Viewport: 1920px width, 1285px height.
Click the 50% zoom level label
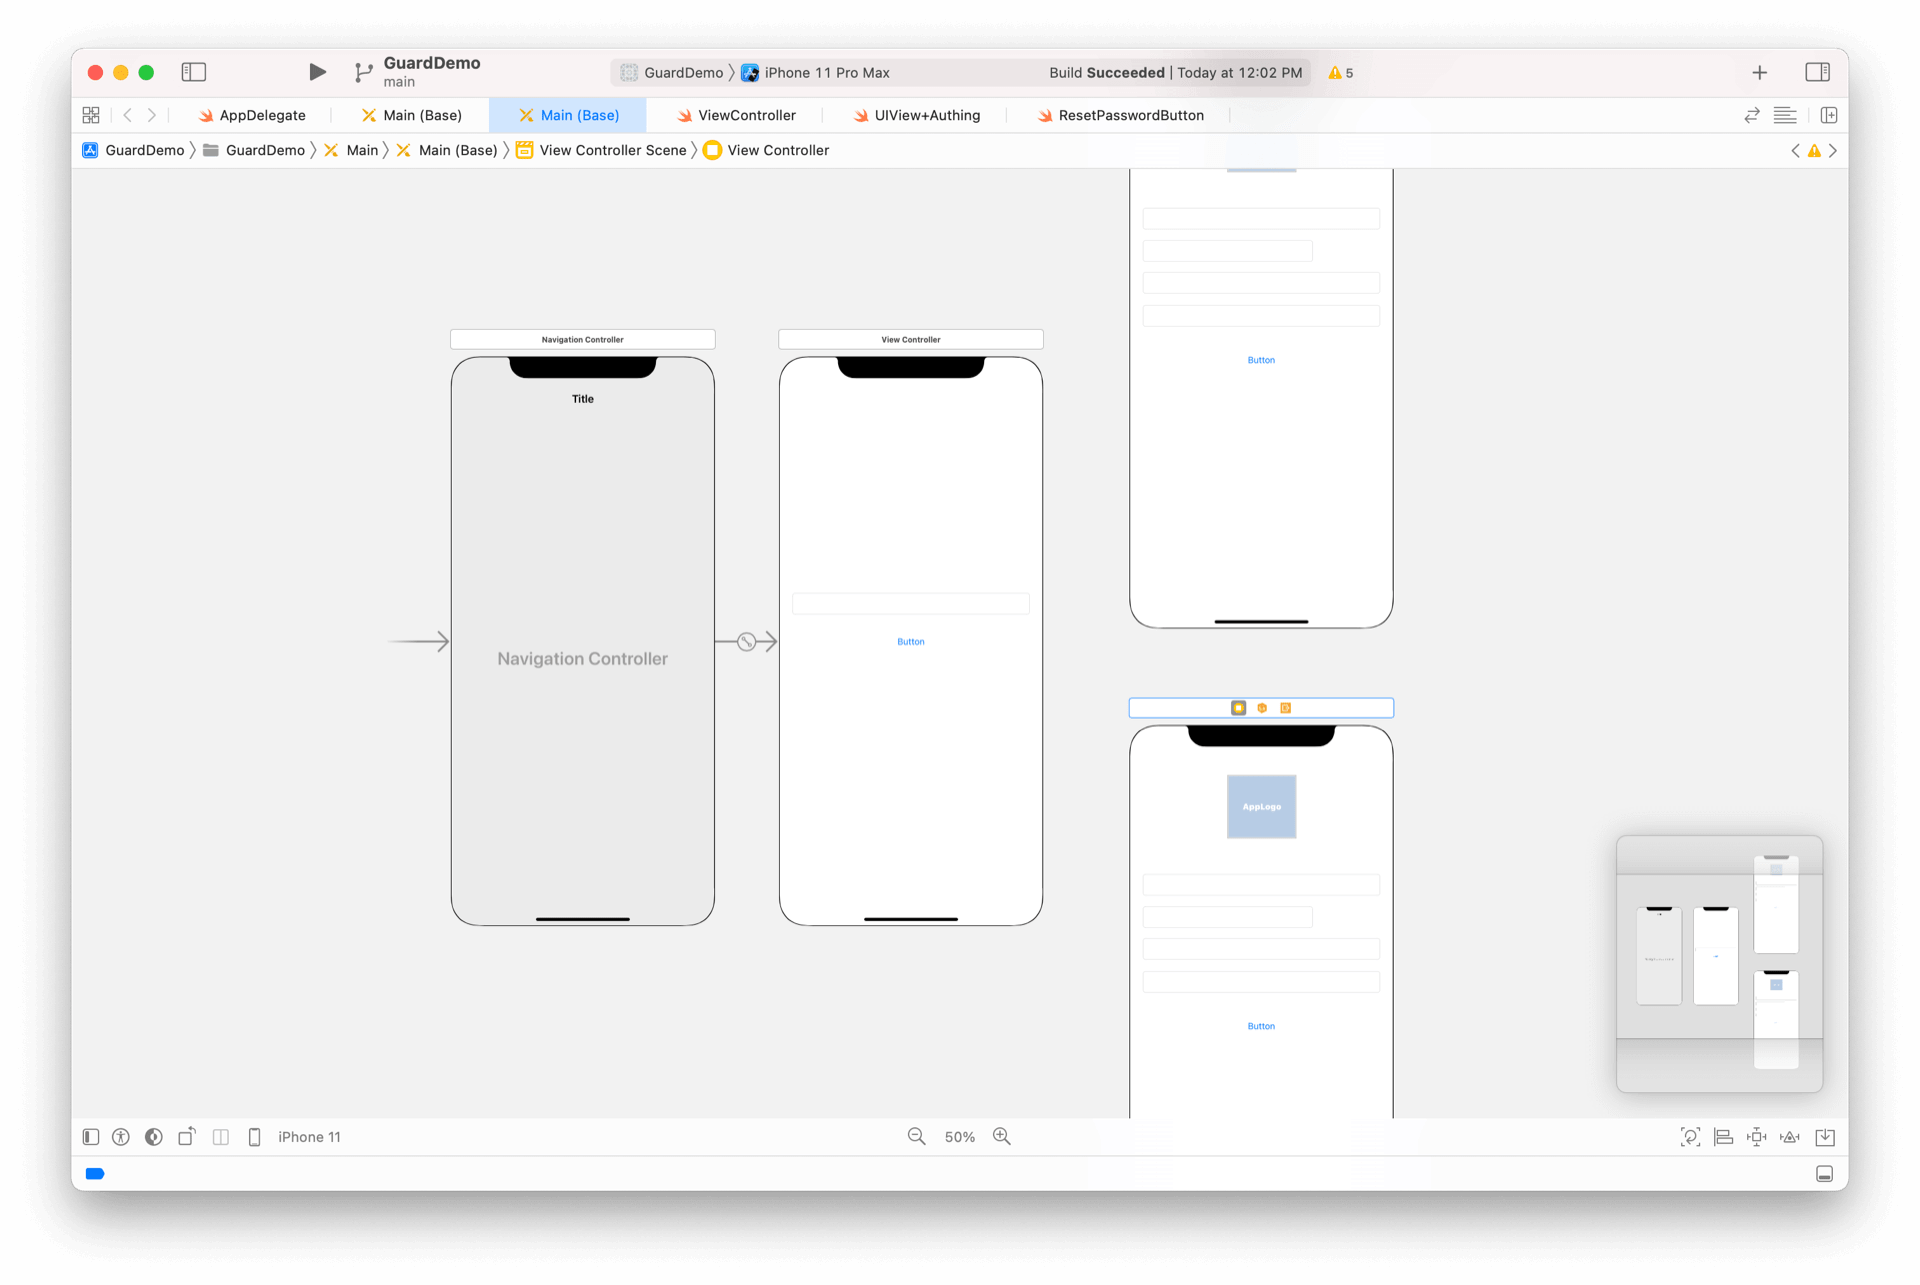959,1137
